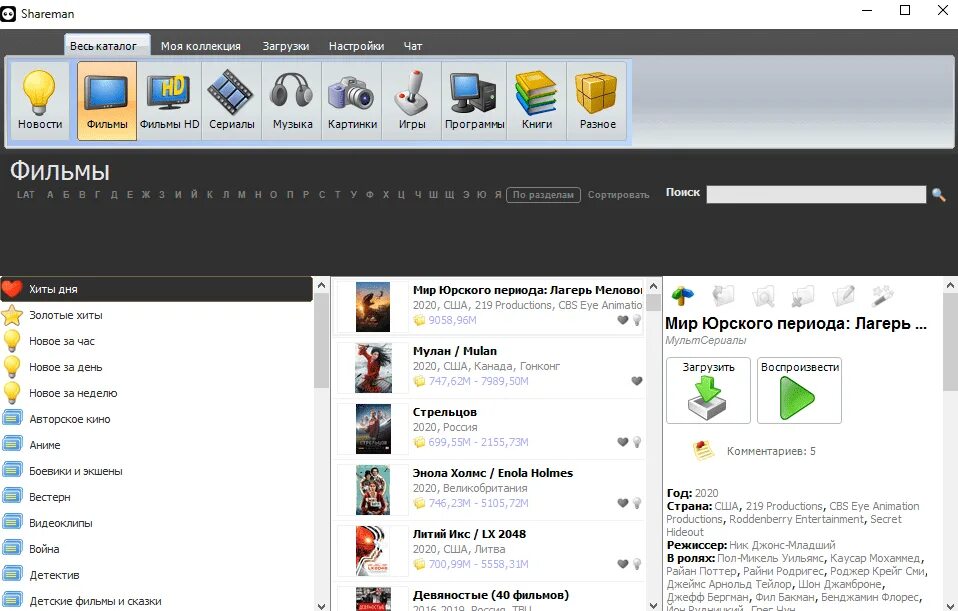Click film list scrollbar down arrow
The image size is (958, 611).
point(654,605)
